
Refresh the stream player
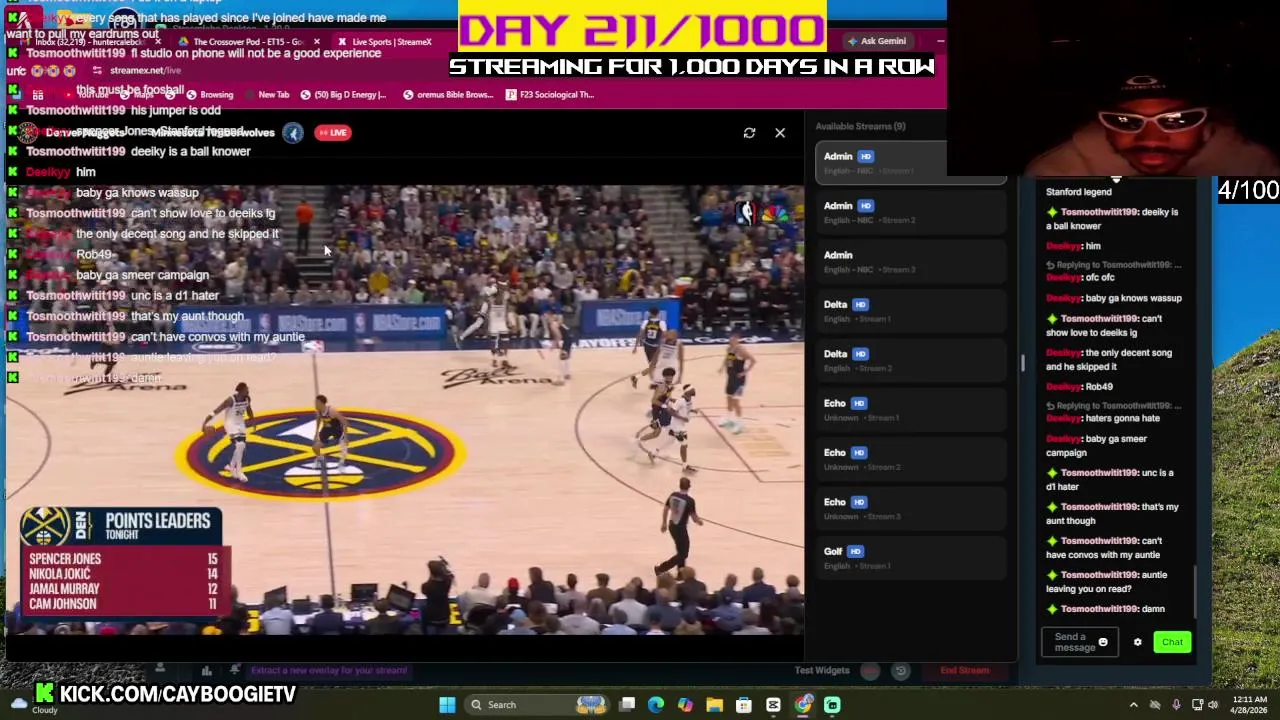(x=749, y=133)
